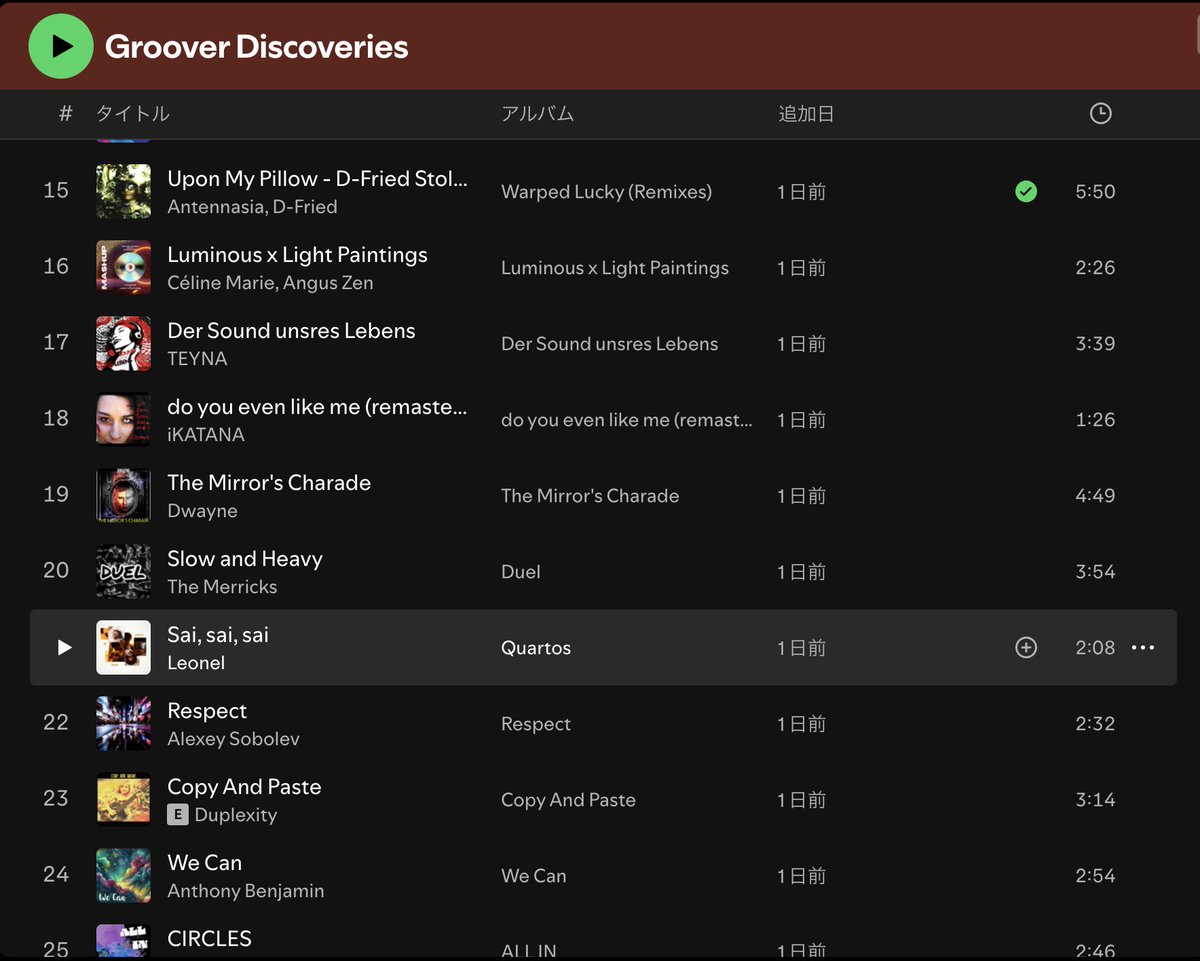Screen dimensions: 1200x961
Task: Open Upon My Pillow album art thumbnail
Action: click(x=124, y=191)
